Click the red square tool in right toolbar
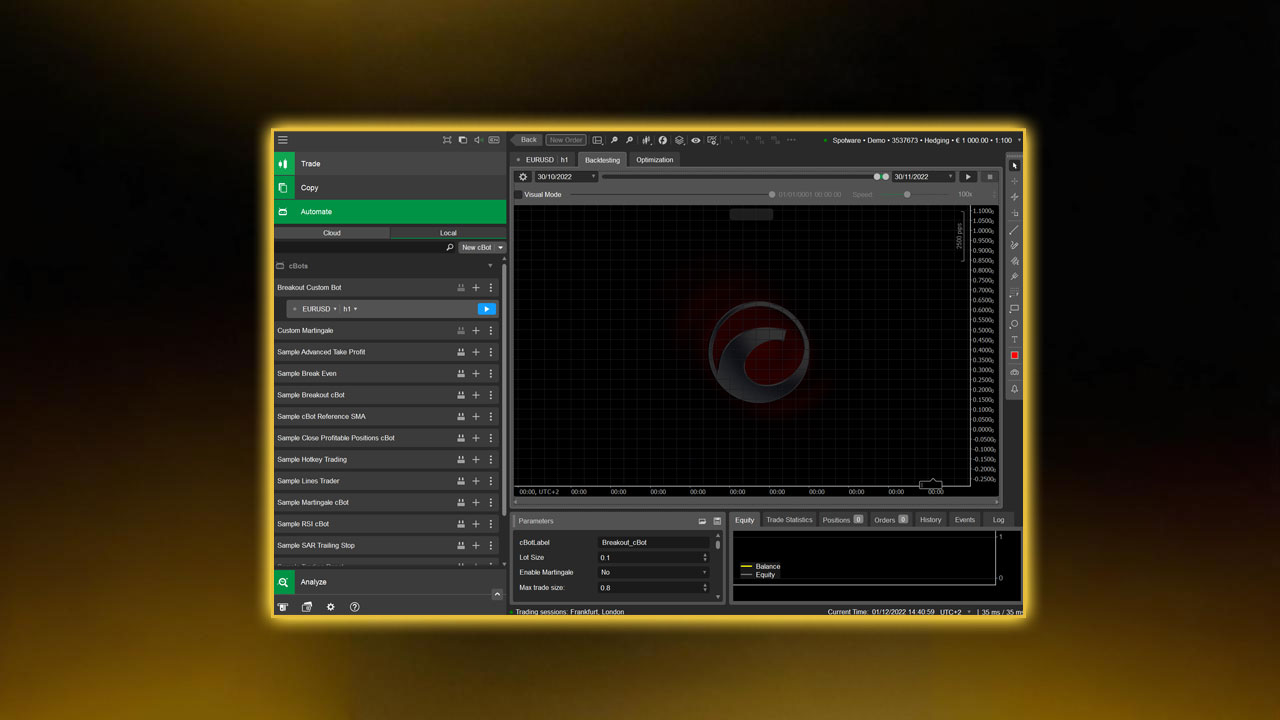 (1014, 356)
